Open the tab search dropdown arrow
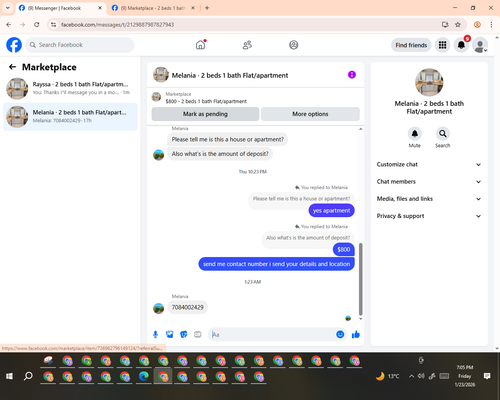Image resolution: width=500 pixels, height=400 pixels. pos(8,8)
